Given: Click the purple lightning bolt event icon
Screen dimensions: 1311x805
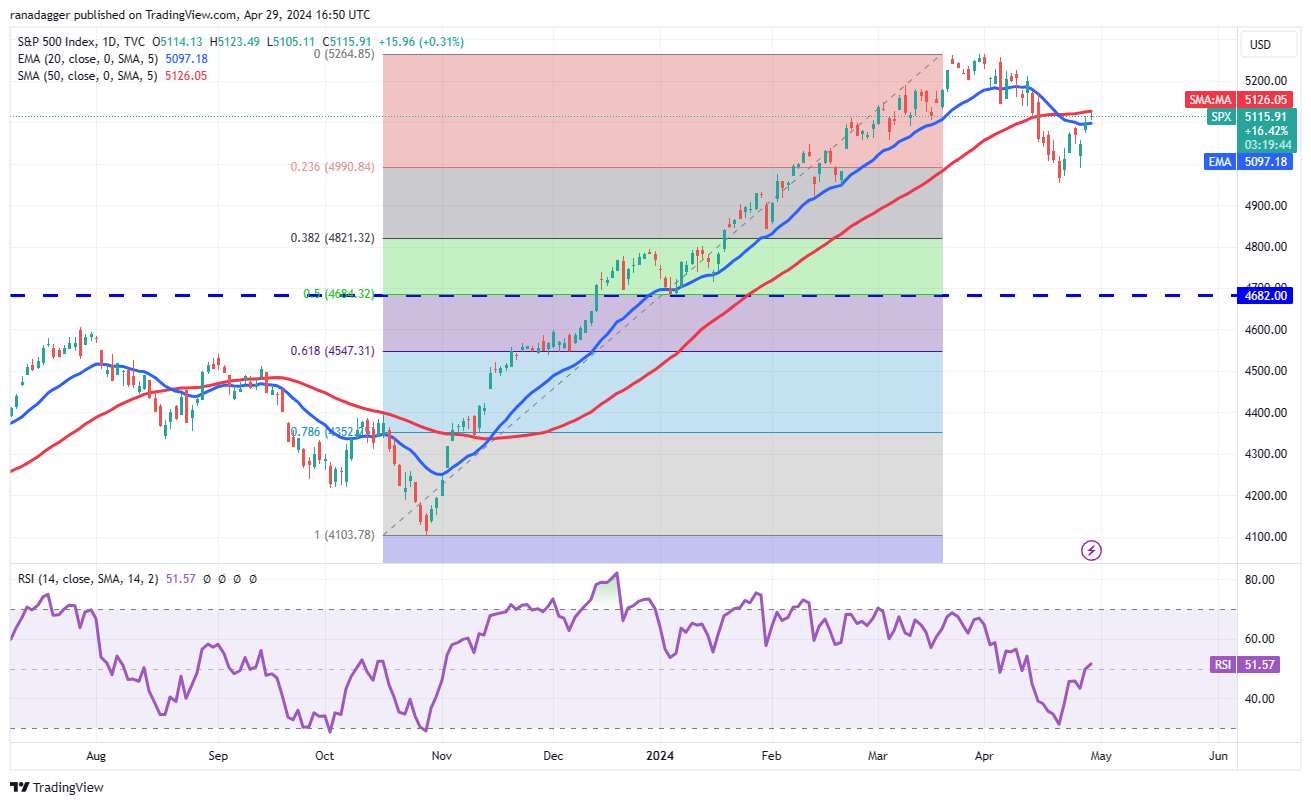Looking at the screenshot, I should (1092, 550).
